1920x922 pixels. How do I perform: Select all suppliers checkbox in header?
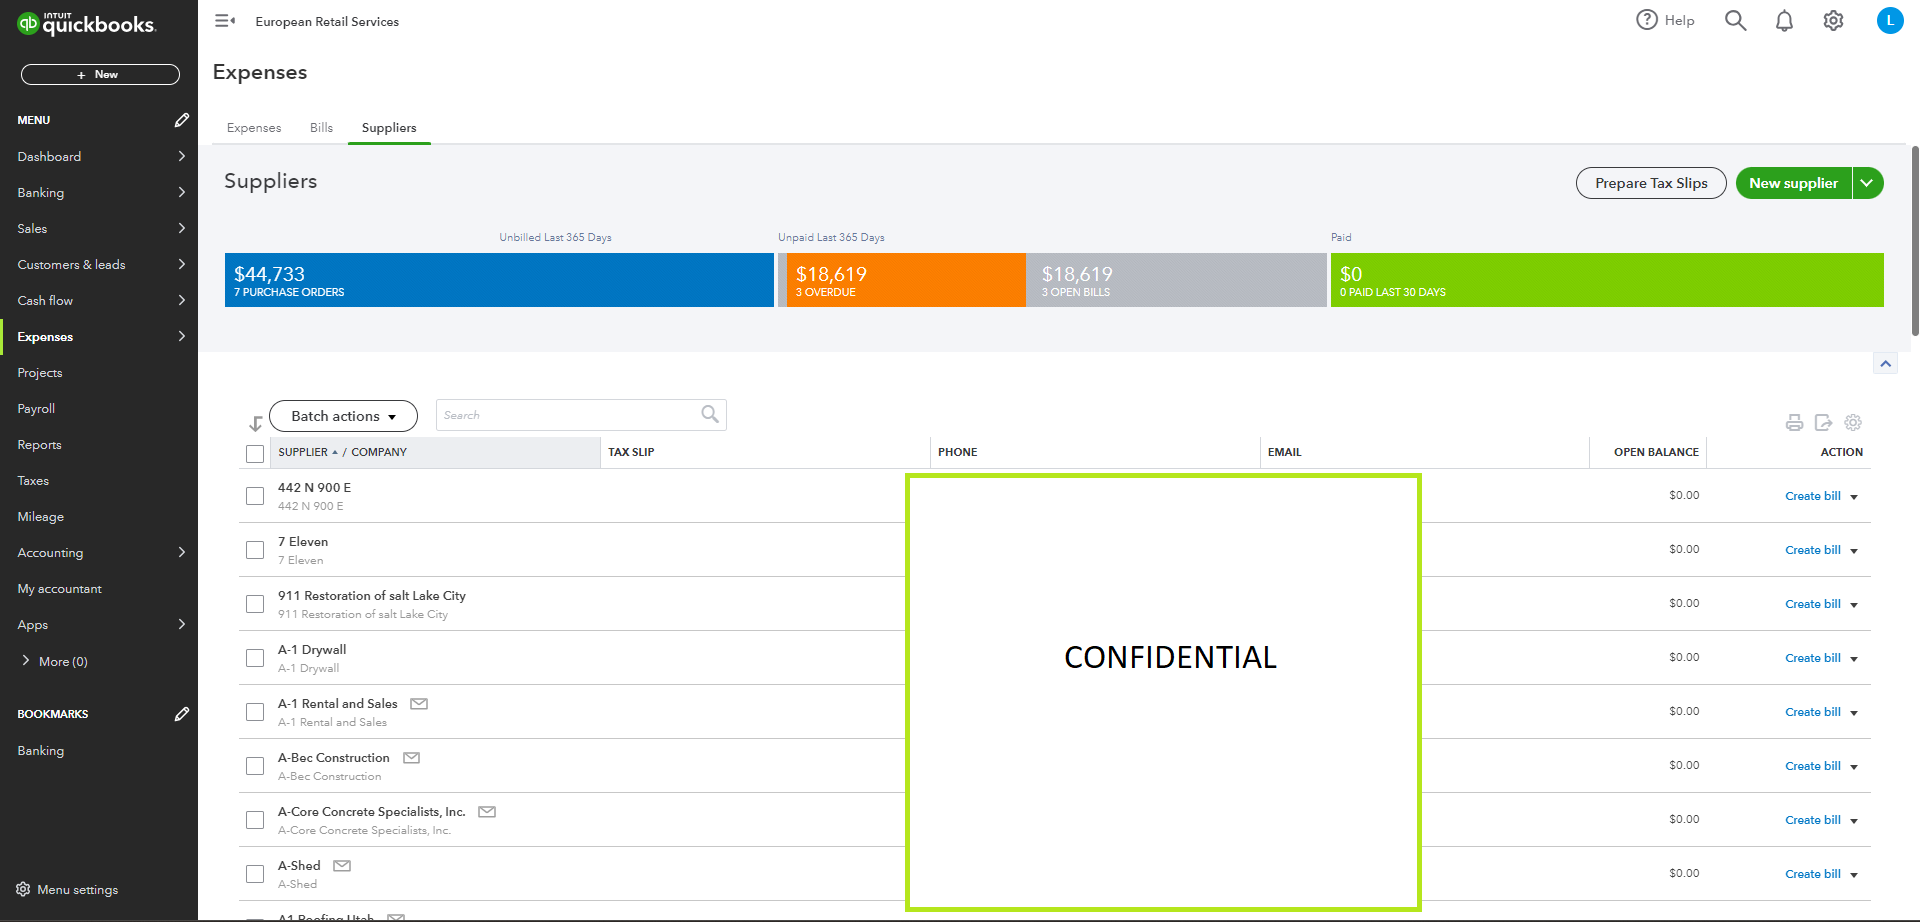255,454
